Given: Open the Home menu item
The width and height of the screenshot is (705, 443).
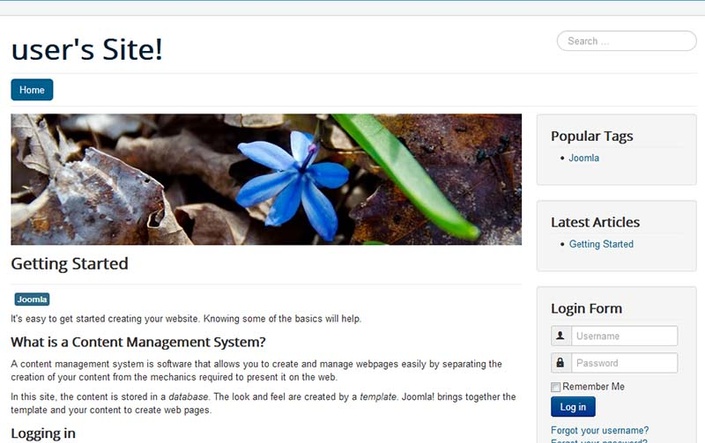Looking at the screenshot, I should (x=32, y=90).
